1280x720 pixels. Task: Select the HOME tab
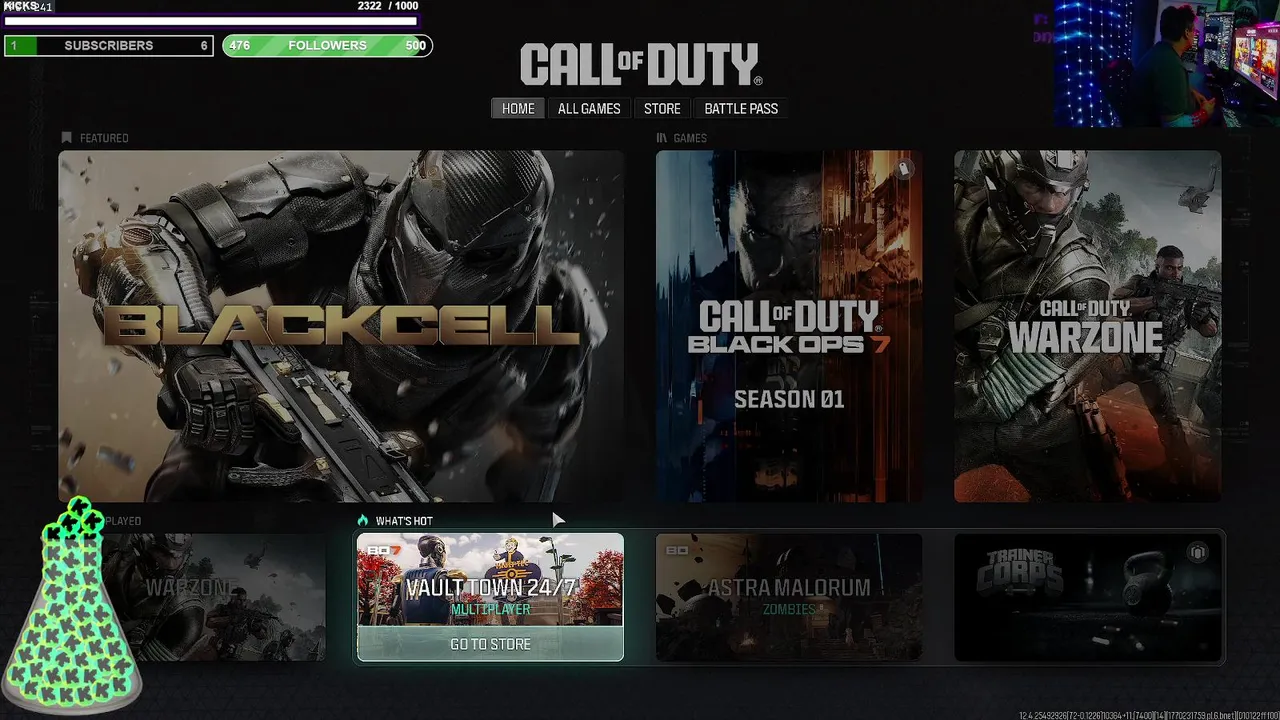point(518,108)
